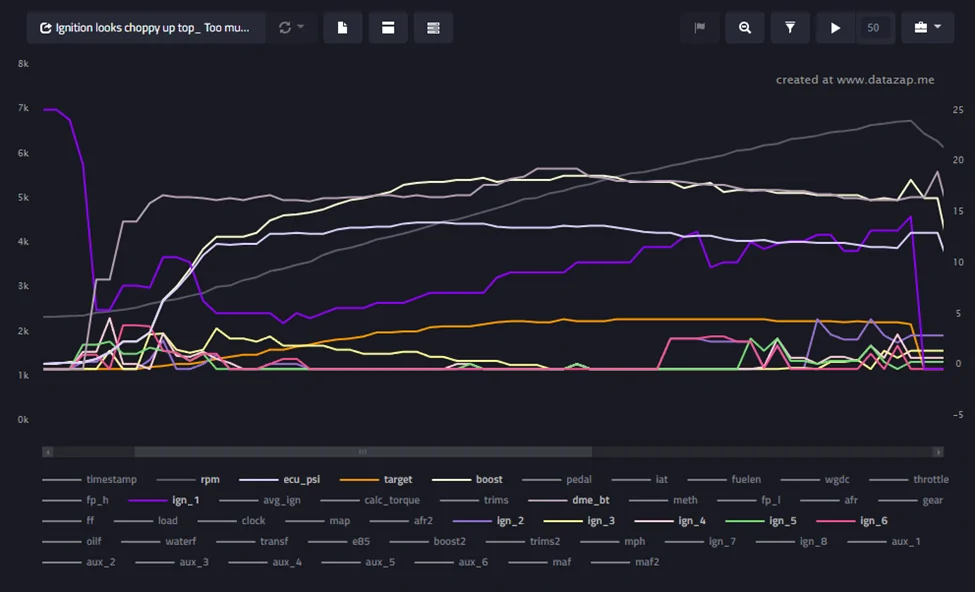Image resolution: width=975 pixels, height=592 pixels.
Task: Enable the ff legend entry
Action: pyautogui.click(x=68, y=520)
